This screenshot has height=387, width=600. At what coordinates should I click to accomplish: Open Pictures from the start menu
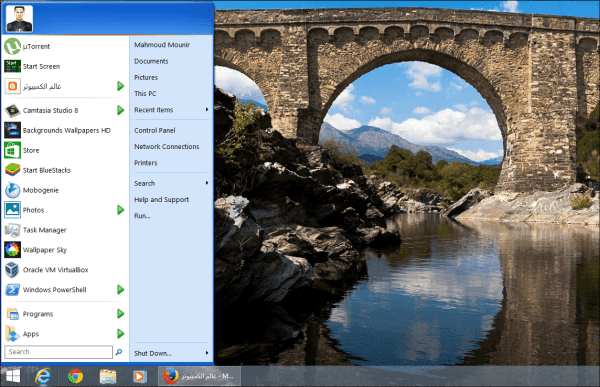pos(146,77)
